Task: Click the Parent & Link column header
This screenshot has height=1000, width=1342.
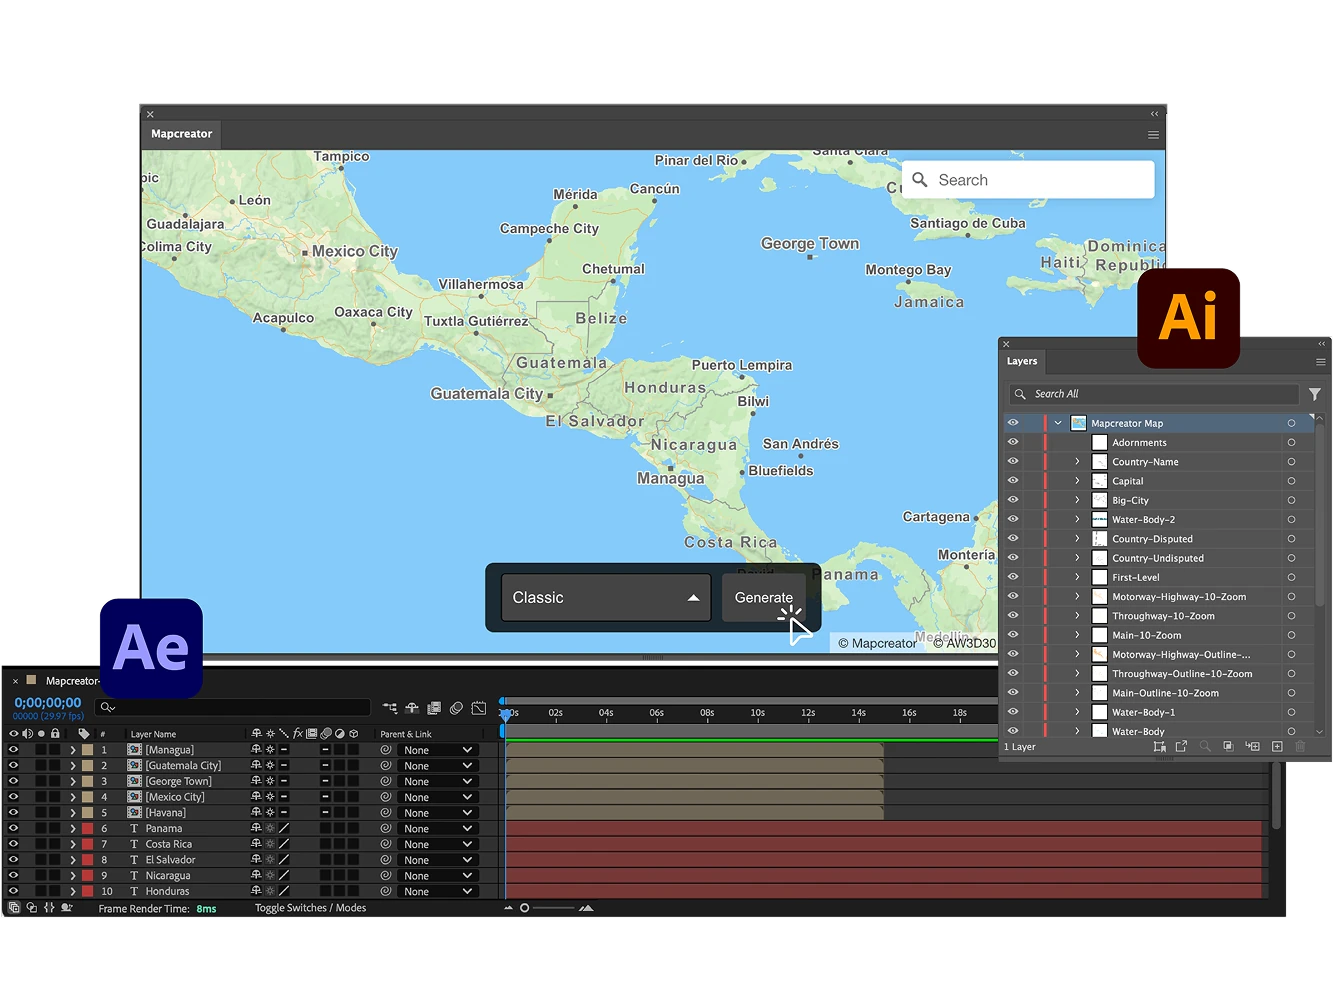Action: [406, 734]
